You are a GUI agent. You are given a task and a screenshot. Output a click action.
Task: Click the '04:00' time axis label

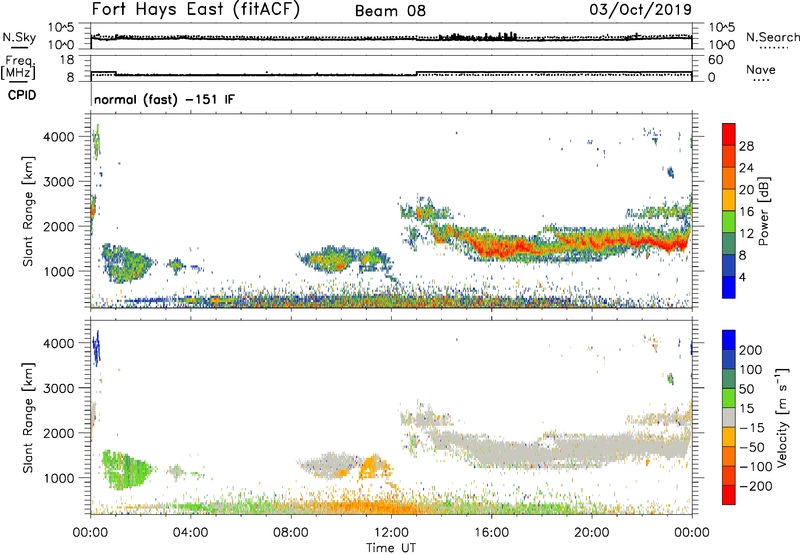(x=190, y=533)
